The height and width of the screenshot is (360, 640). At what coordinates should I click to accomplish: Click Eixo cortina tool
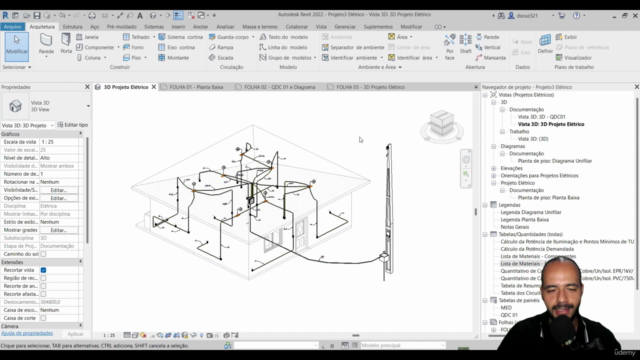(x=176, y=47)
